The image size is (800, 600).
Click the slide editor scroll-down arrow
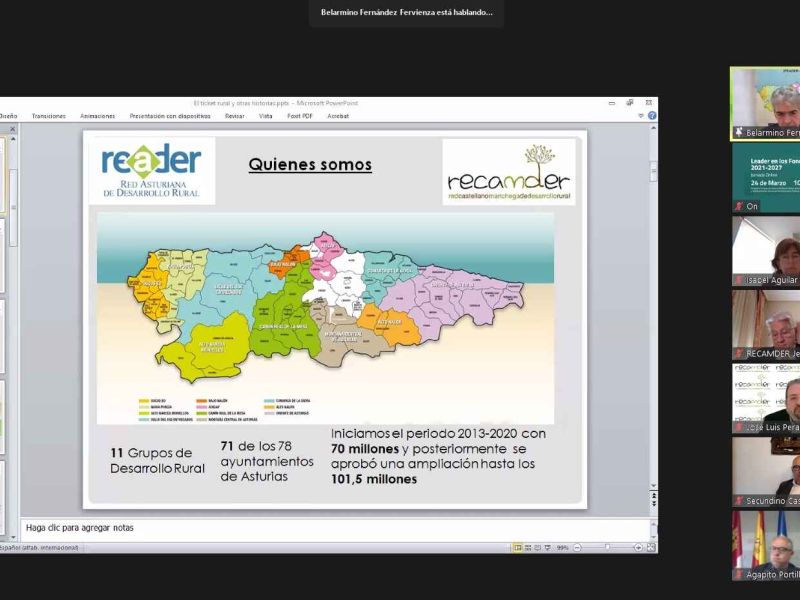[653, 486]
